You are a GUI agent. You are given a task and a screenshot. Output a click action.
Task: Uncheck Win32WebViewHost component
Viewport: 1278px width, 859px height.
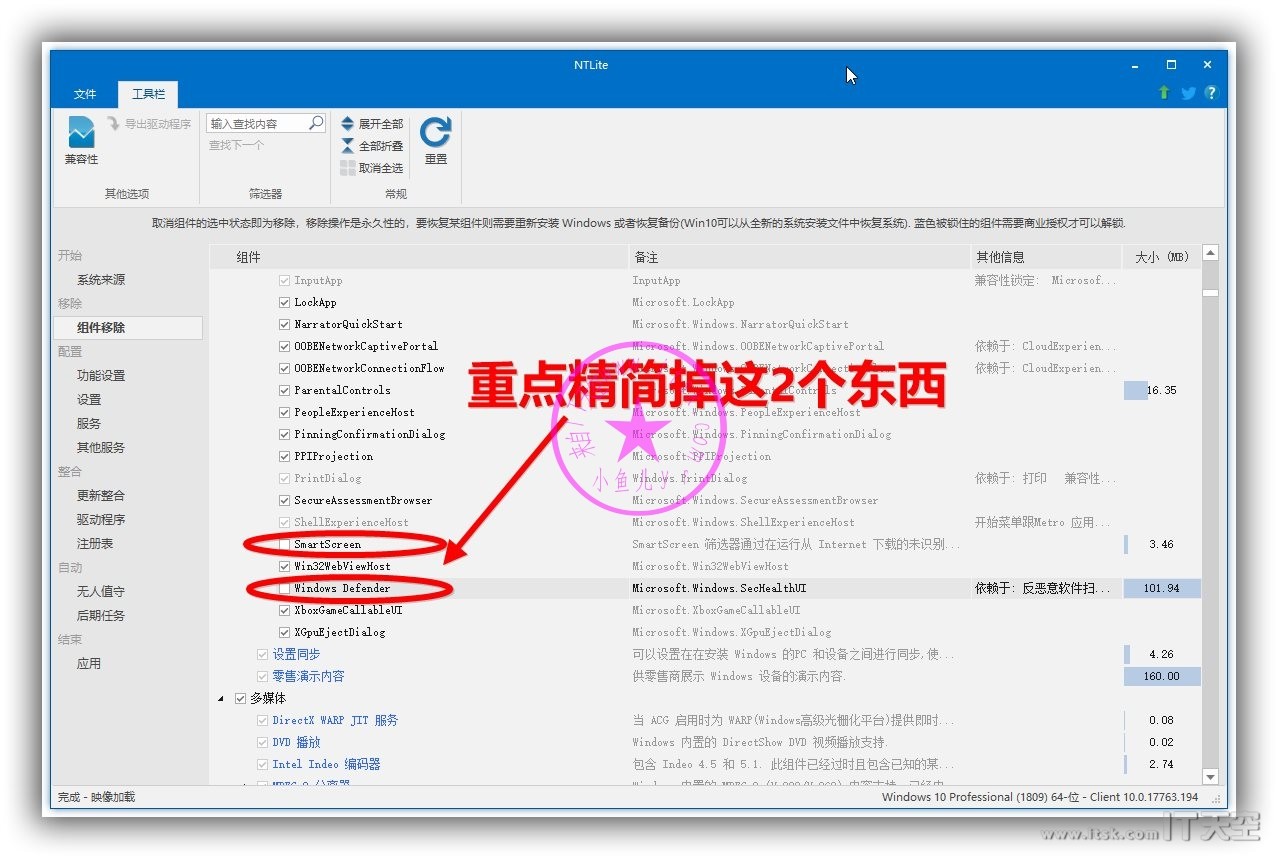click(285, 566)
